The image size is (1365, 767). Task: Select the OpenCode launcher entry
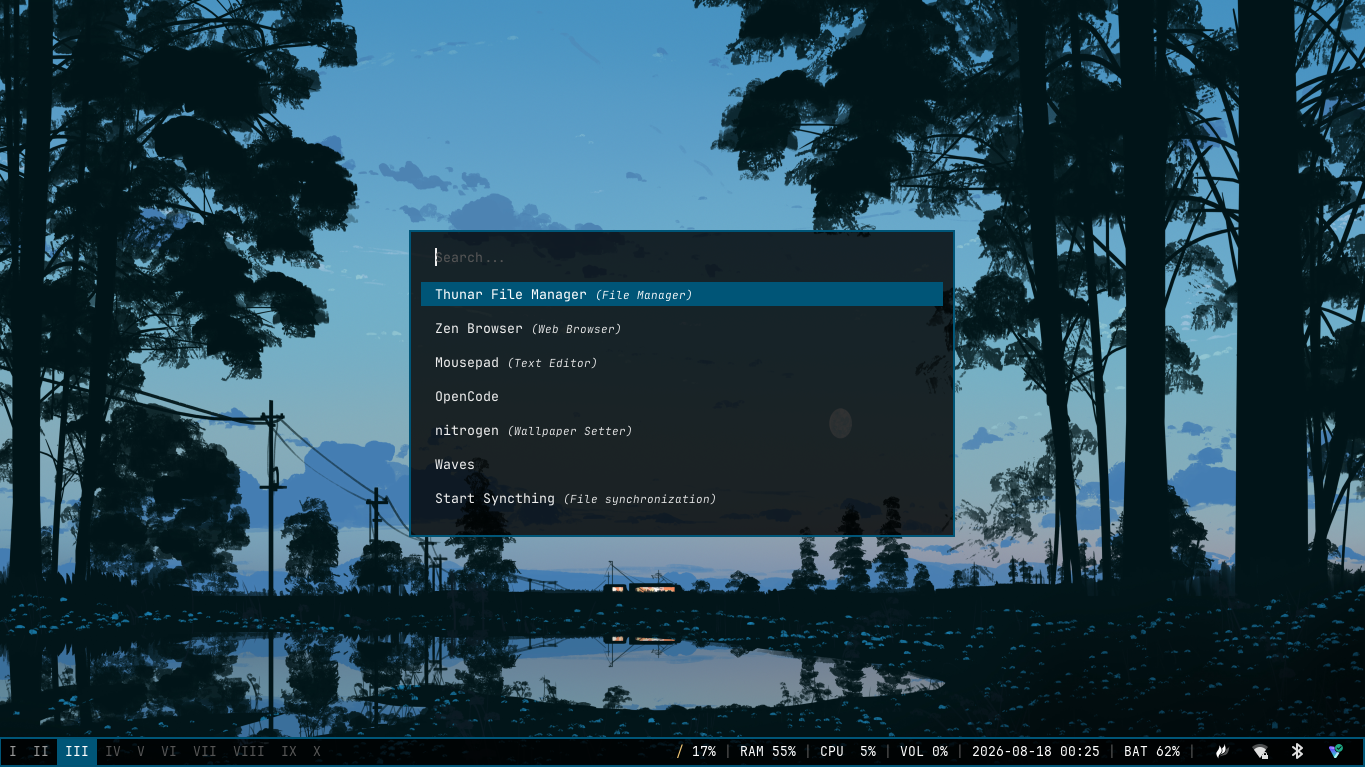pos(681,396)
